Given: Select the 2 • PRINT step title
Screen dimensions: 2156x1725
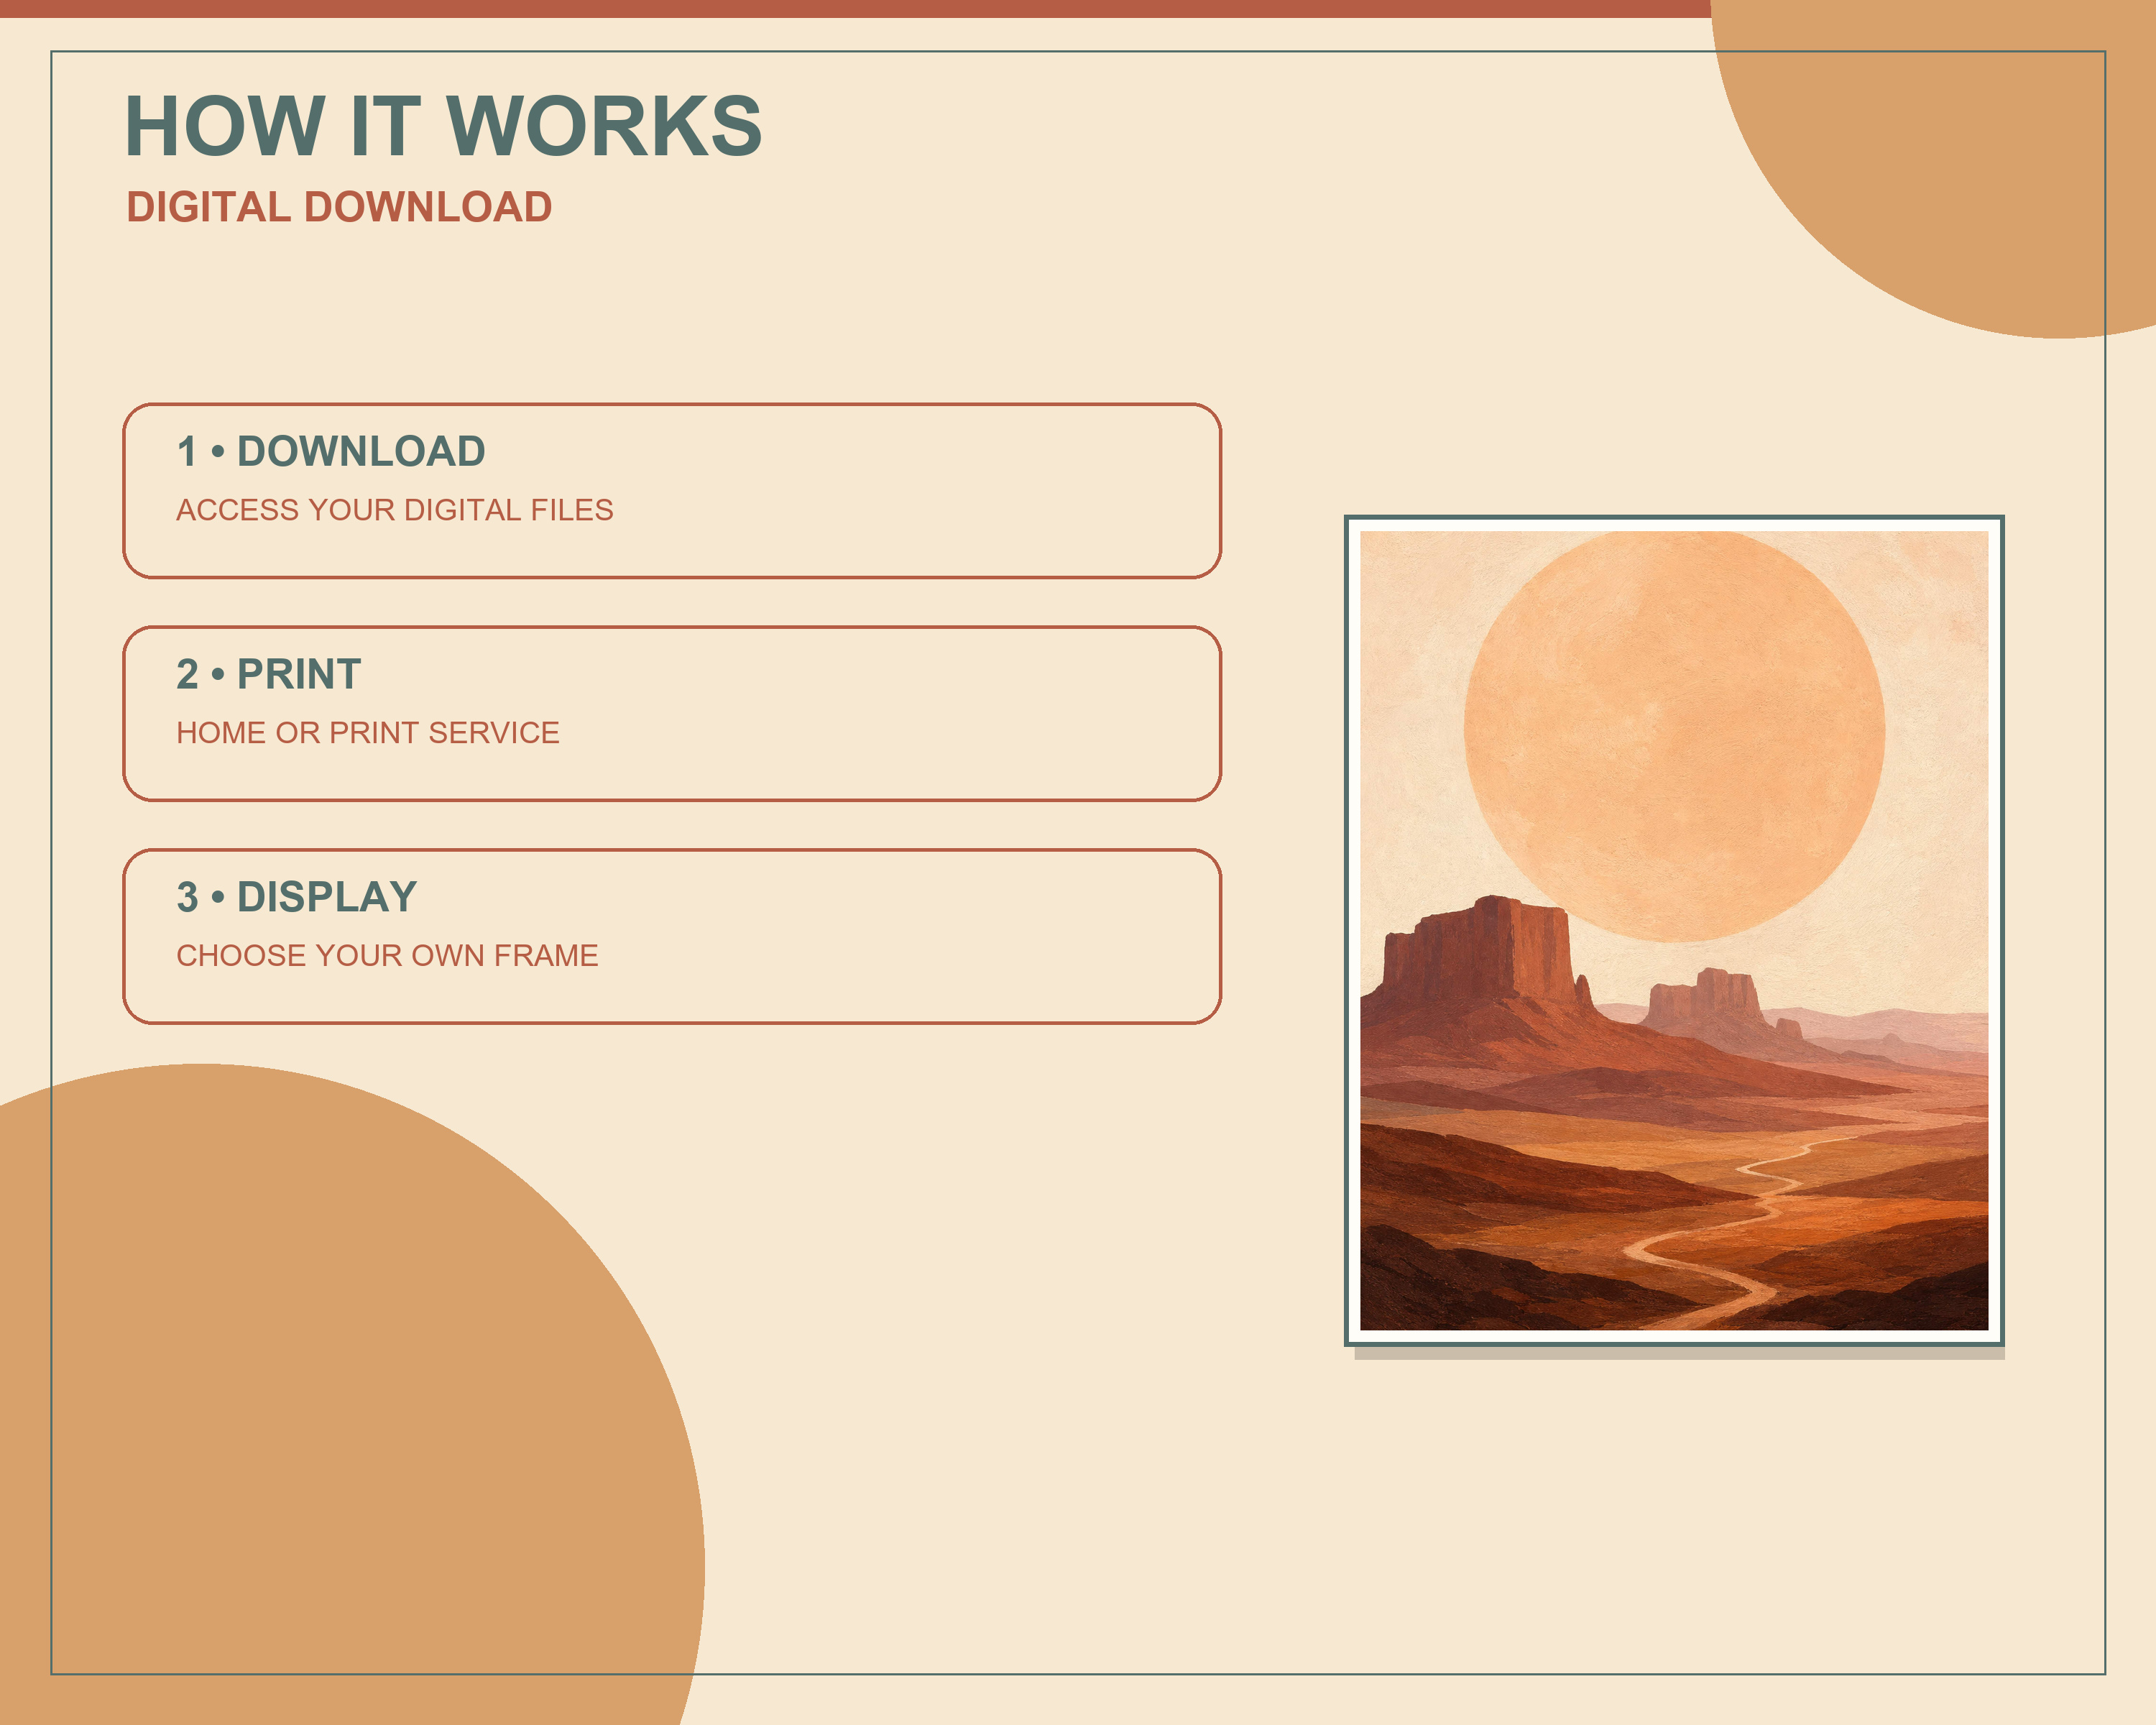Looking at the screenshot, I should [269, 674].
